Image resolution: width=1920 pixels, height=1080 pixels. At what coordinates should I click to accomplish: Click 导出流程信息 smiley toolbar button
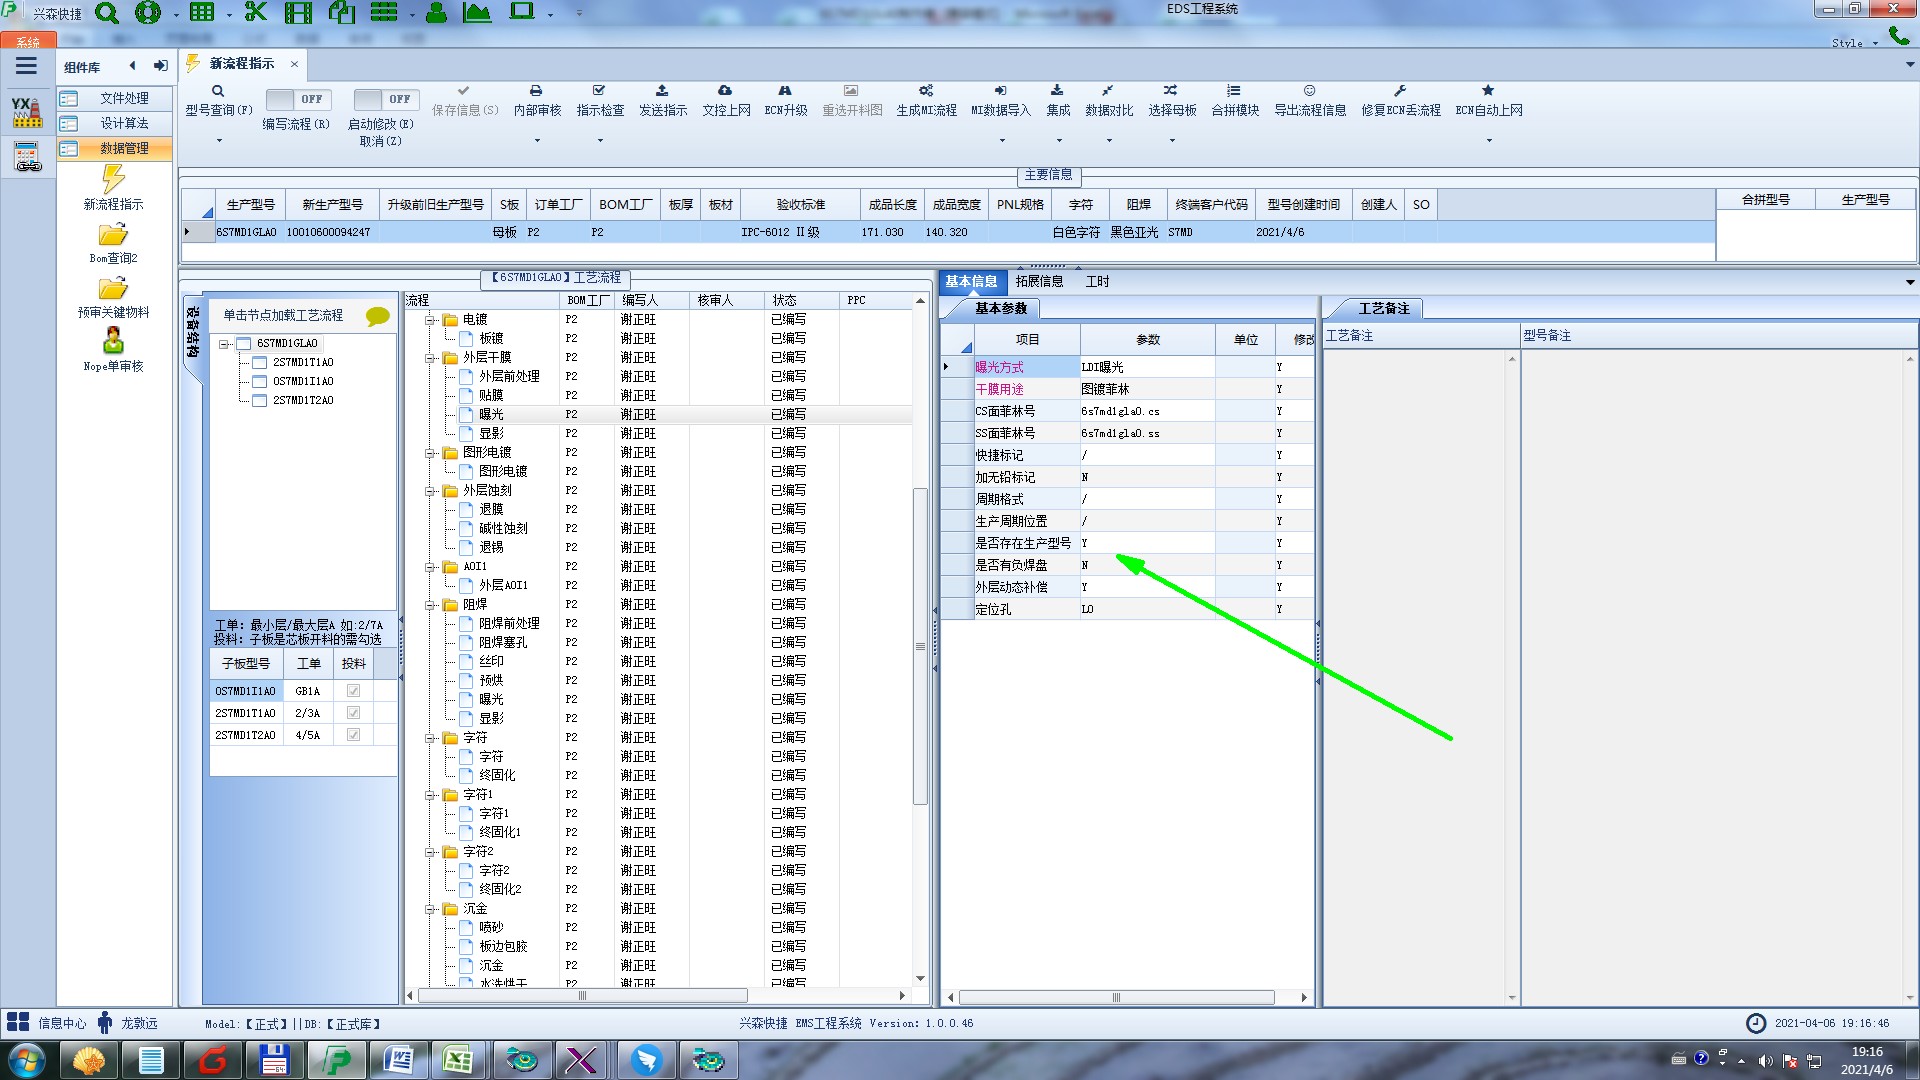(1310, 101)
